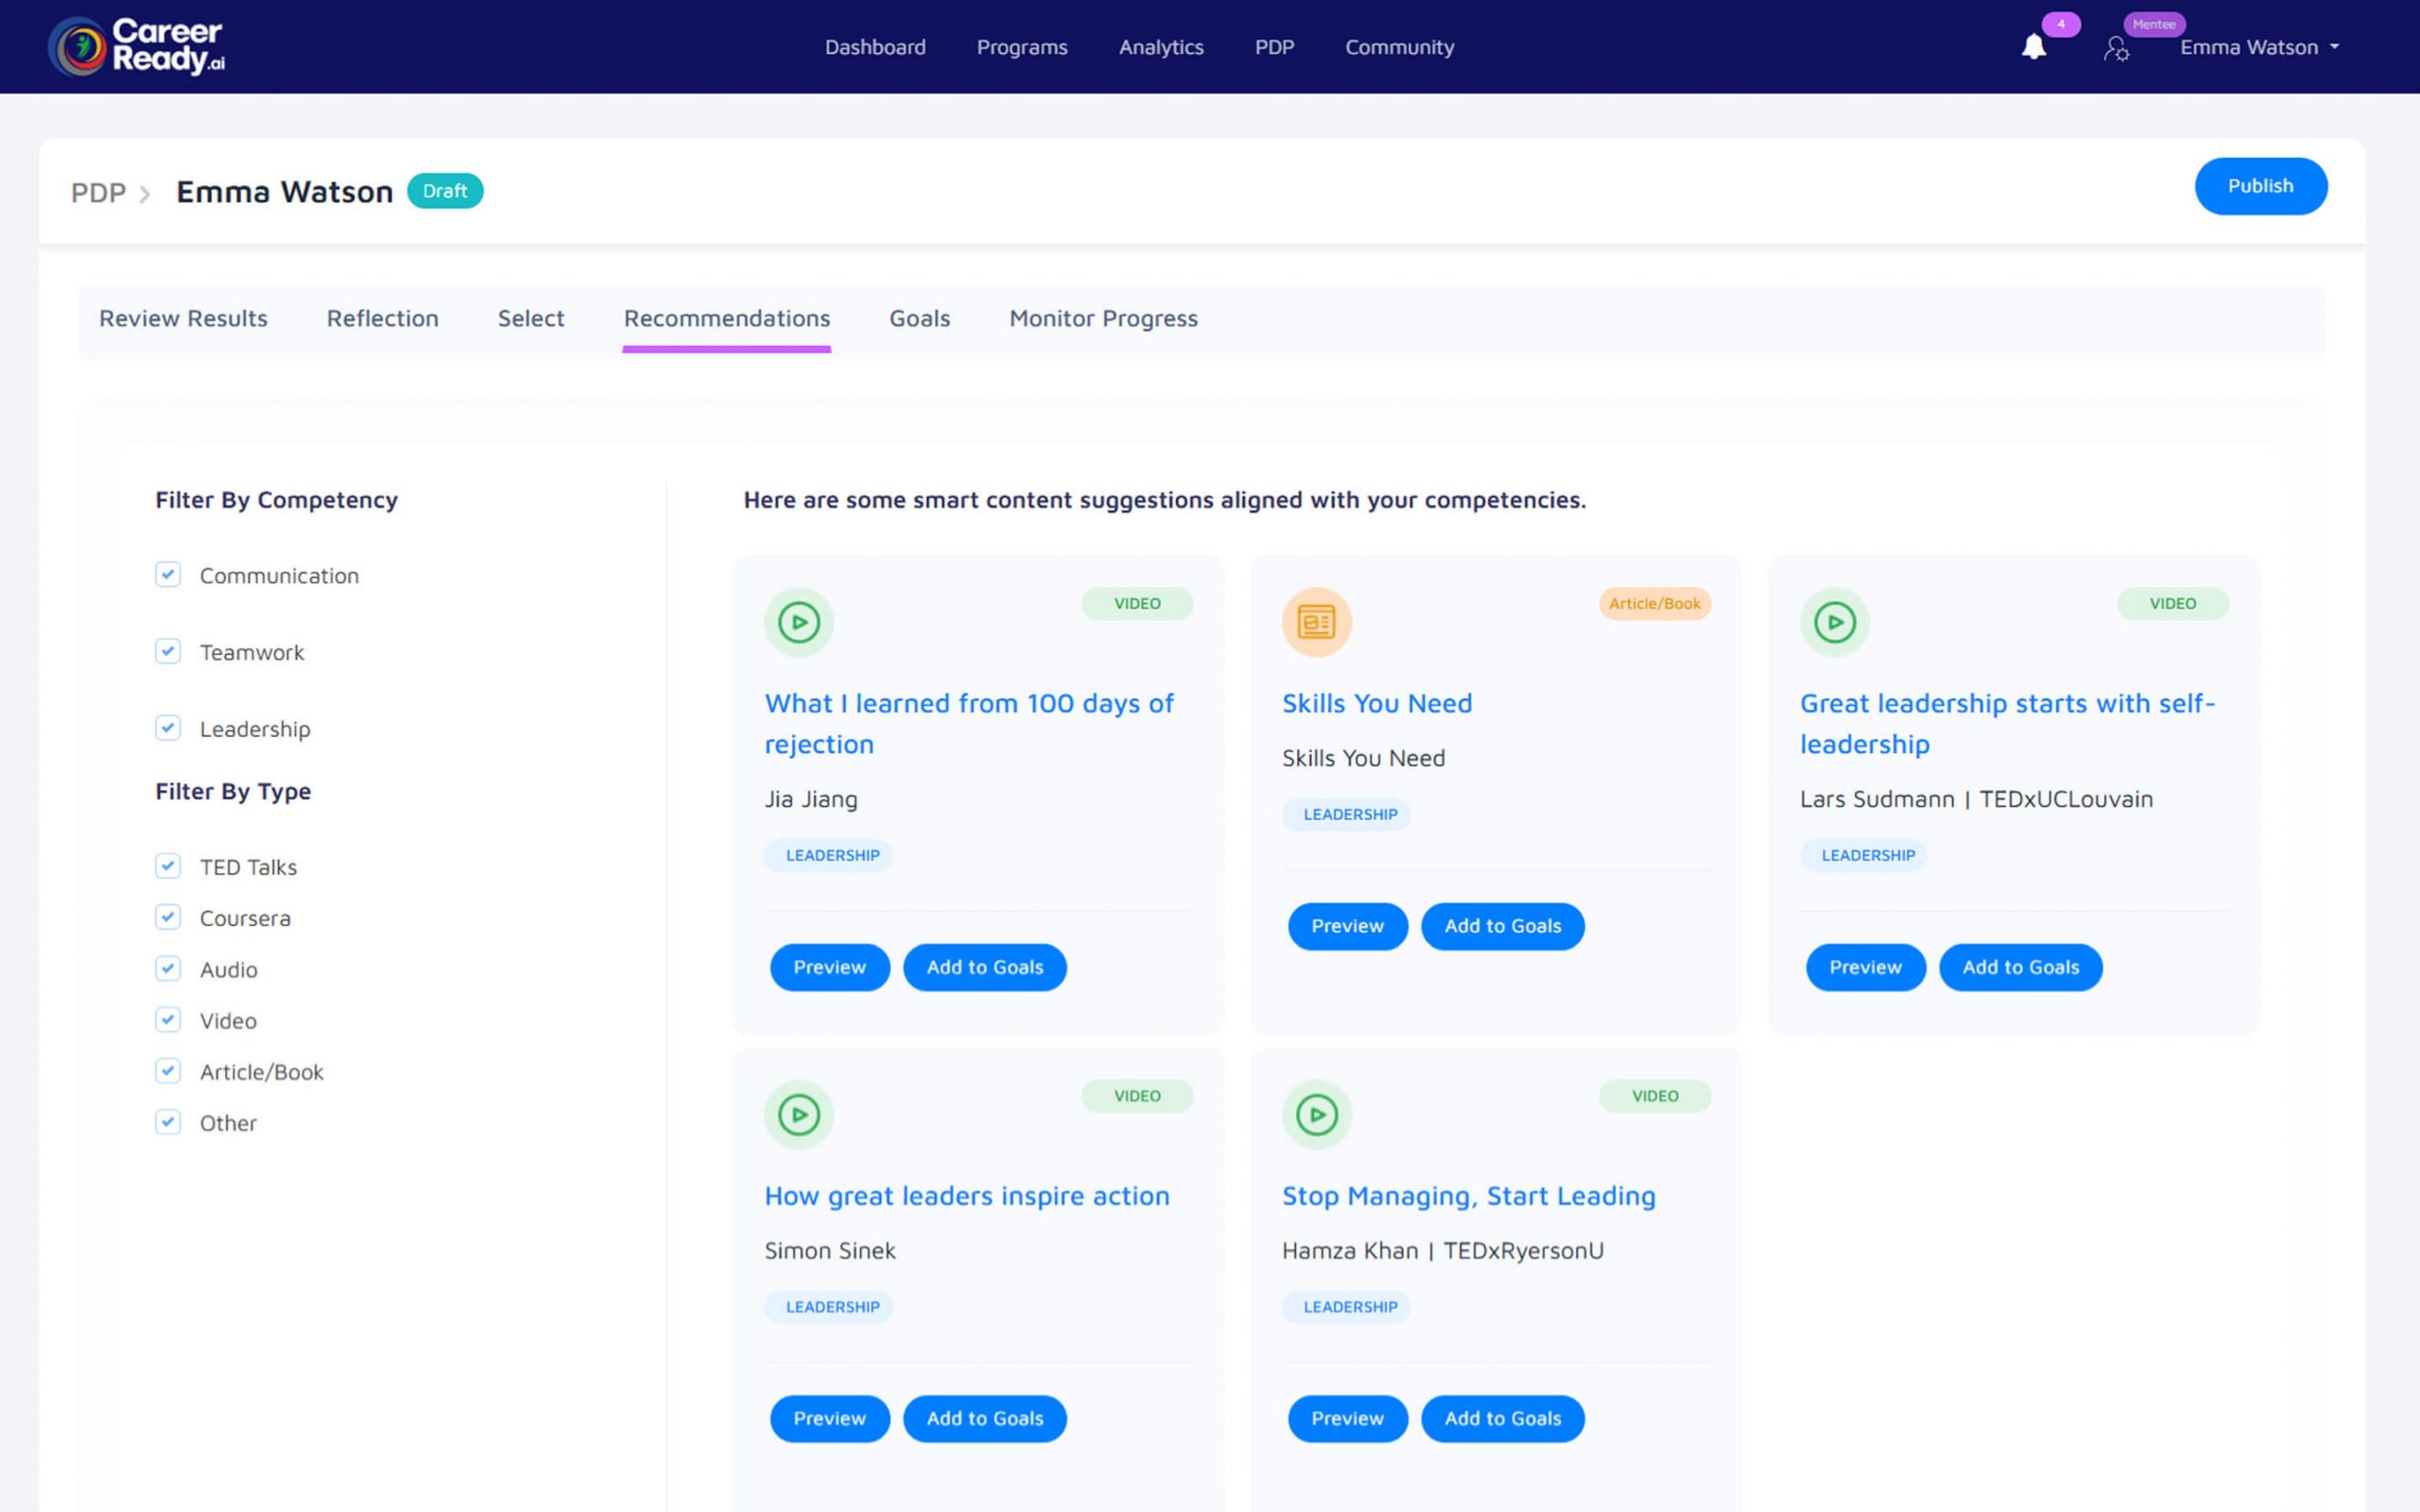Open the Emma Watson account dropdown
This screenshot has width=2420, height=1512.
(2259, 46)
